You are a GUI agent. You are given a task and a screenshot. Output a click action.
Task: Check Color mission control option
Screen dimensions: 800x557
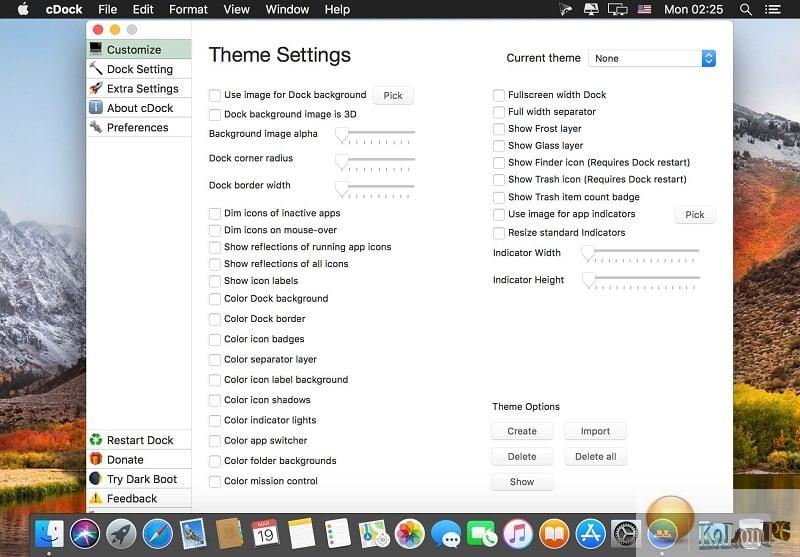click(215, 482)
